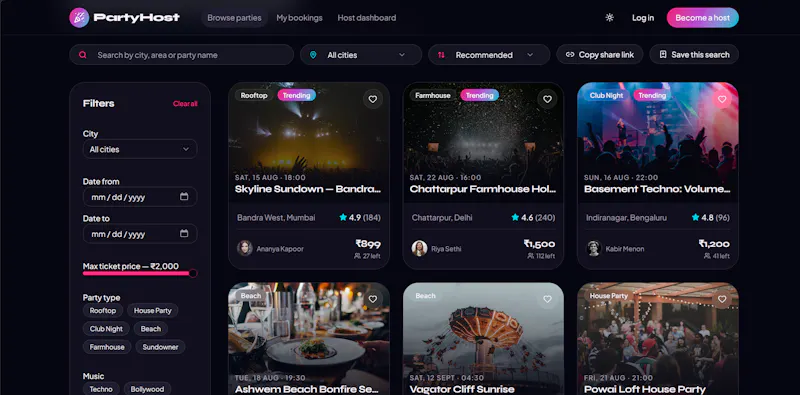
Task: Click the Chattarpur Farmhouse party title
Action: pyautogui.click(x=483, y=189)
